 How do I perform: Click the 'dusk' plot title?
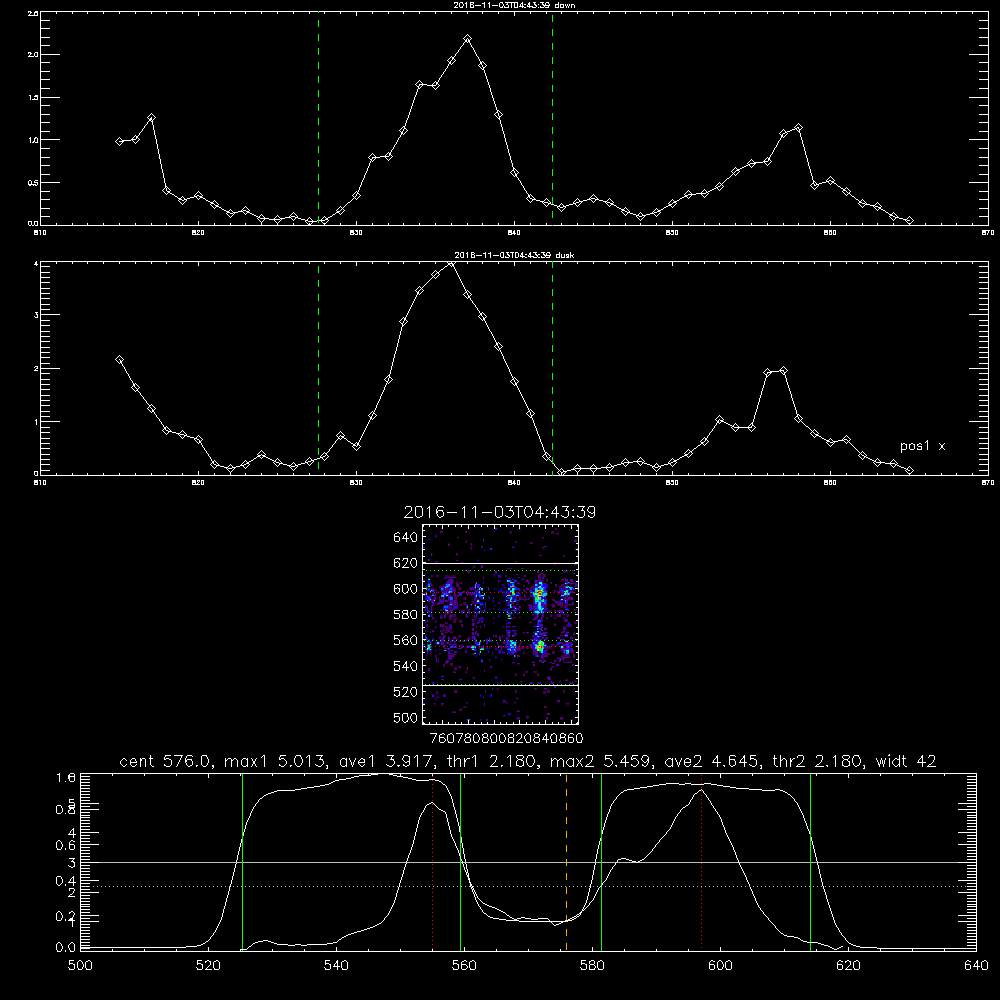click(x=514, y=255)
